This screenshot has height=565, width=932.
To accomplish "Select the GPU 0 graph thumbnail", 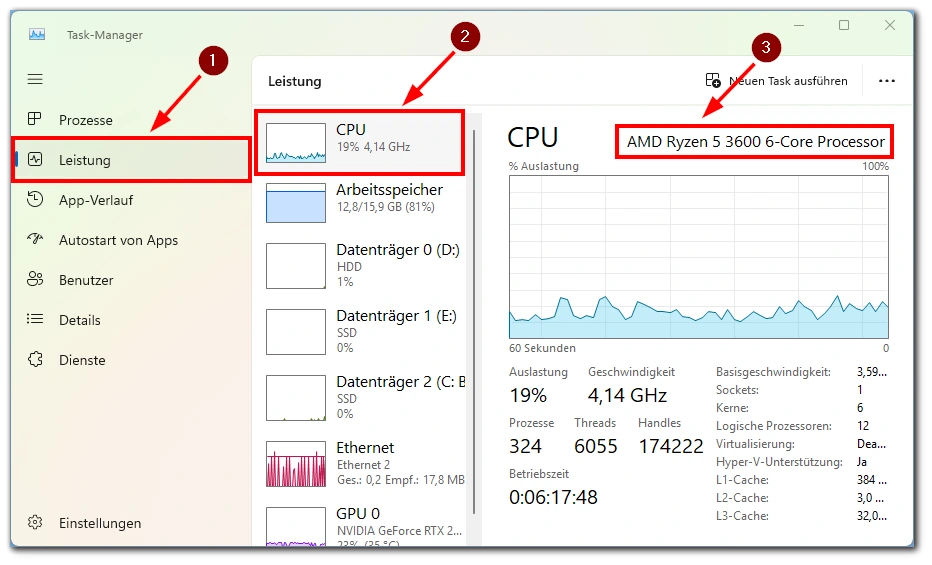I will coord(296,526).
